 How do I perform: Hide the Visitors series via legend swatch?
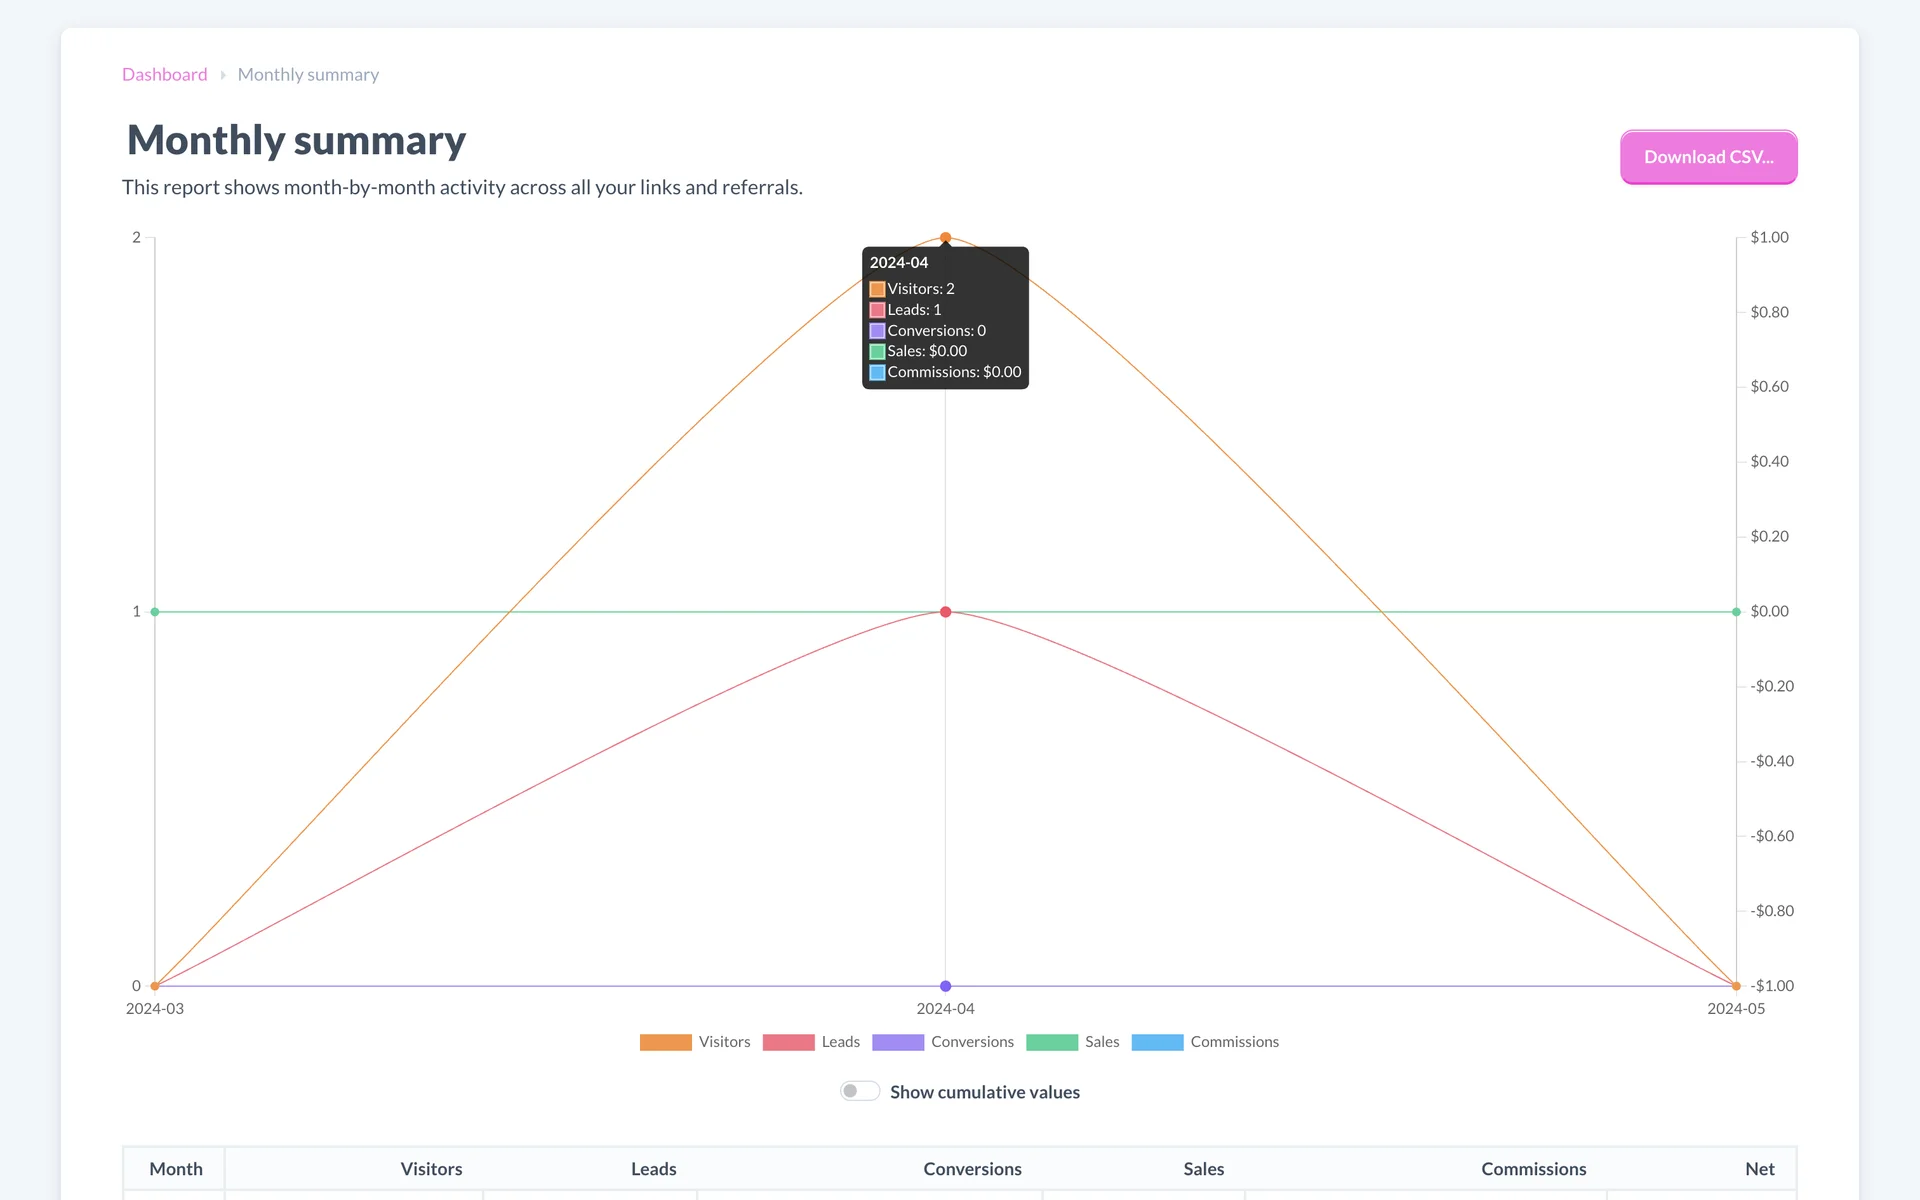(x=665, y=1042)
